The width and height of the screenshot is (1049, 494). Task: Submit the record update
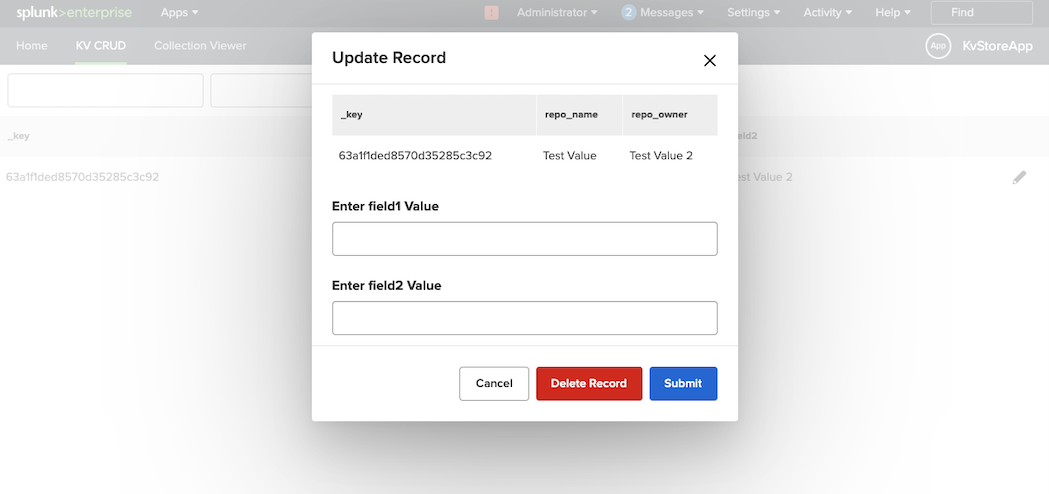[x=683, y=384]
